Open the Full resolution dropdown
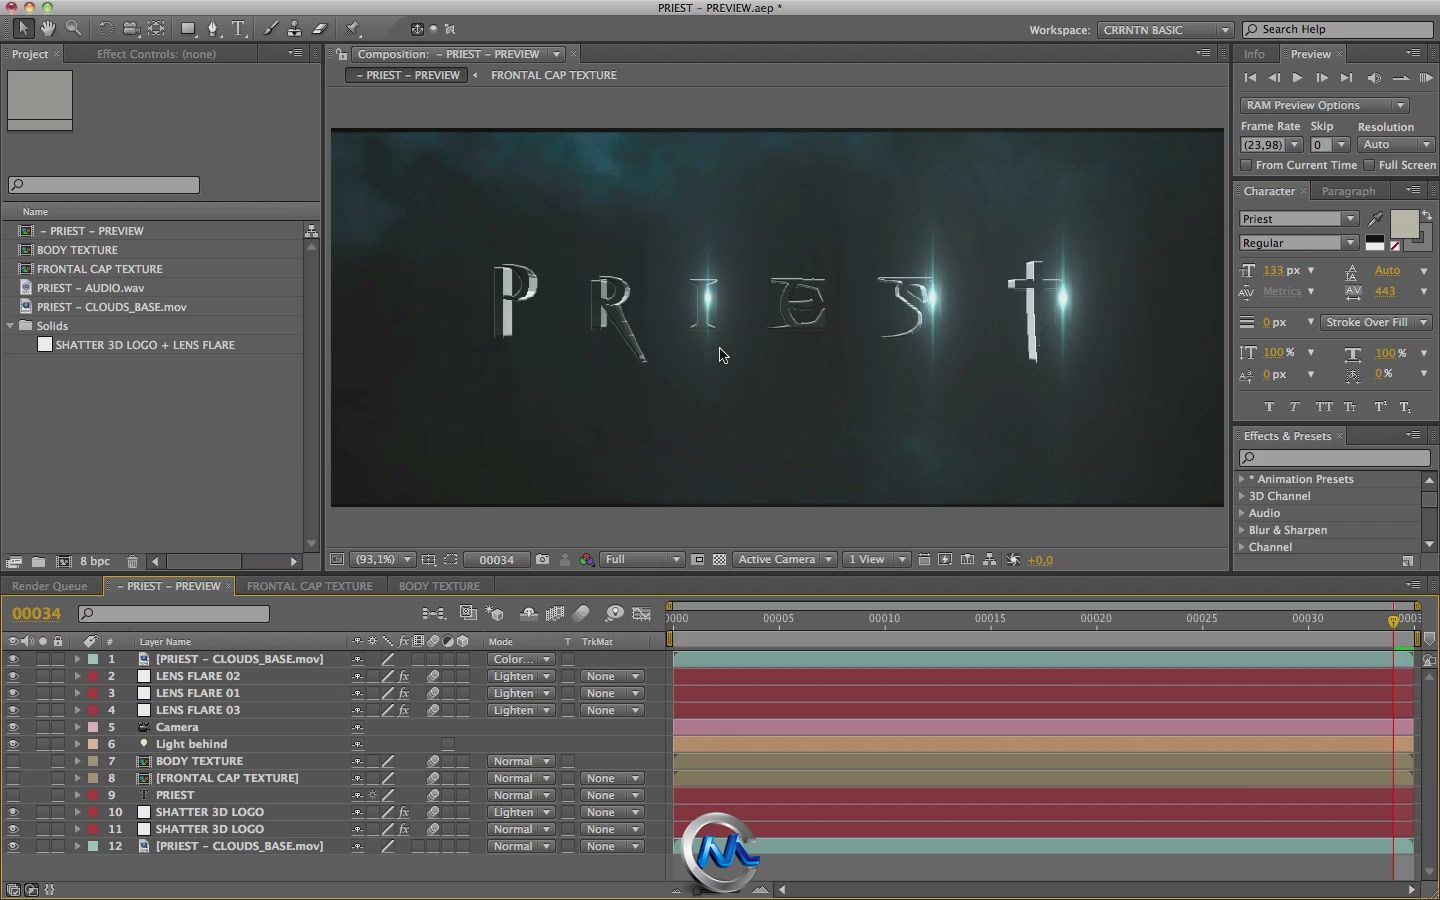This screenshot has width=1440, height=900. 641,560
